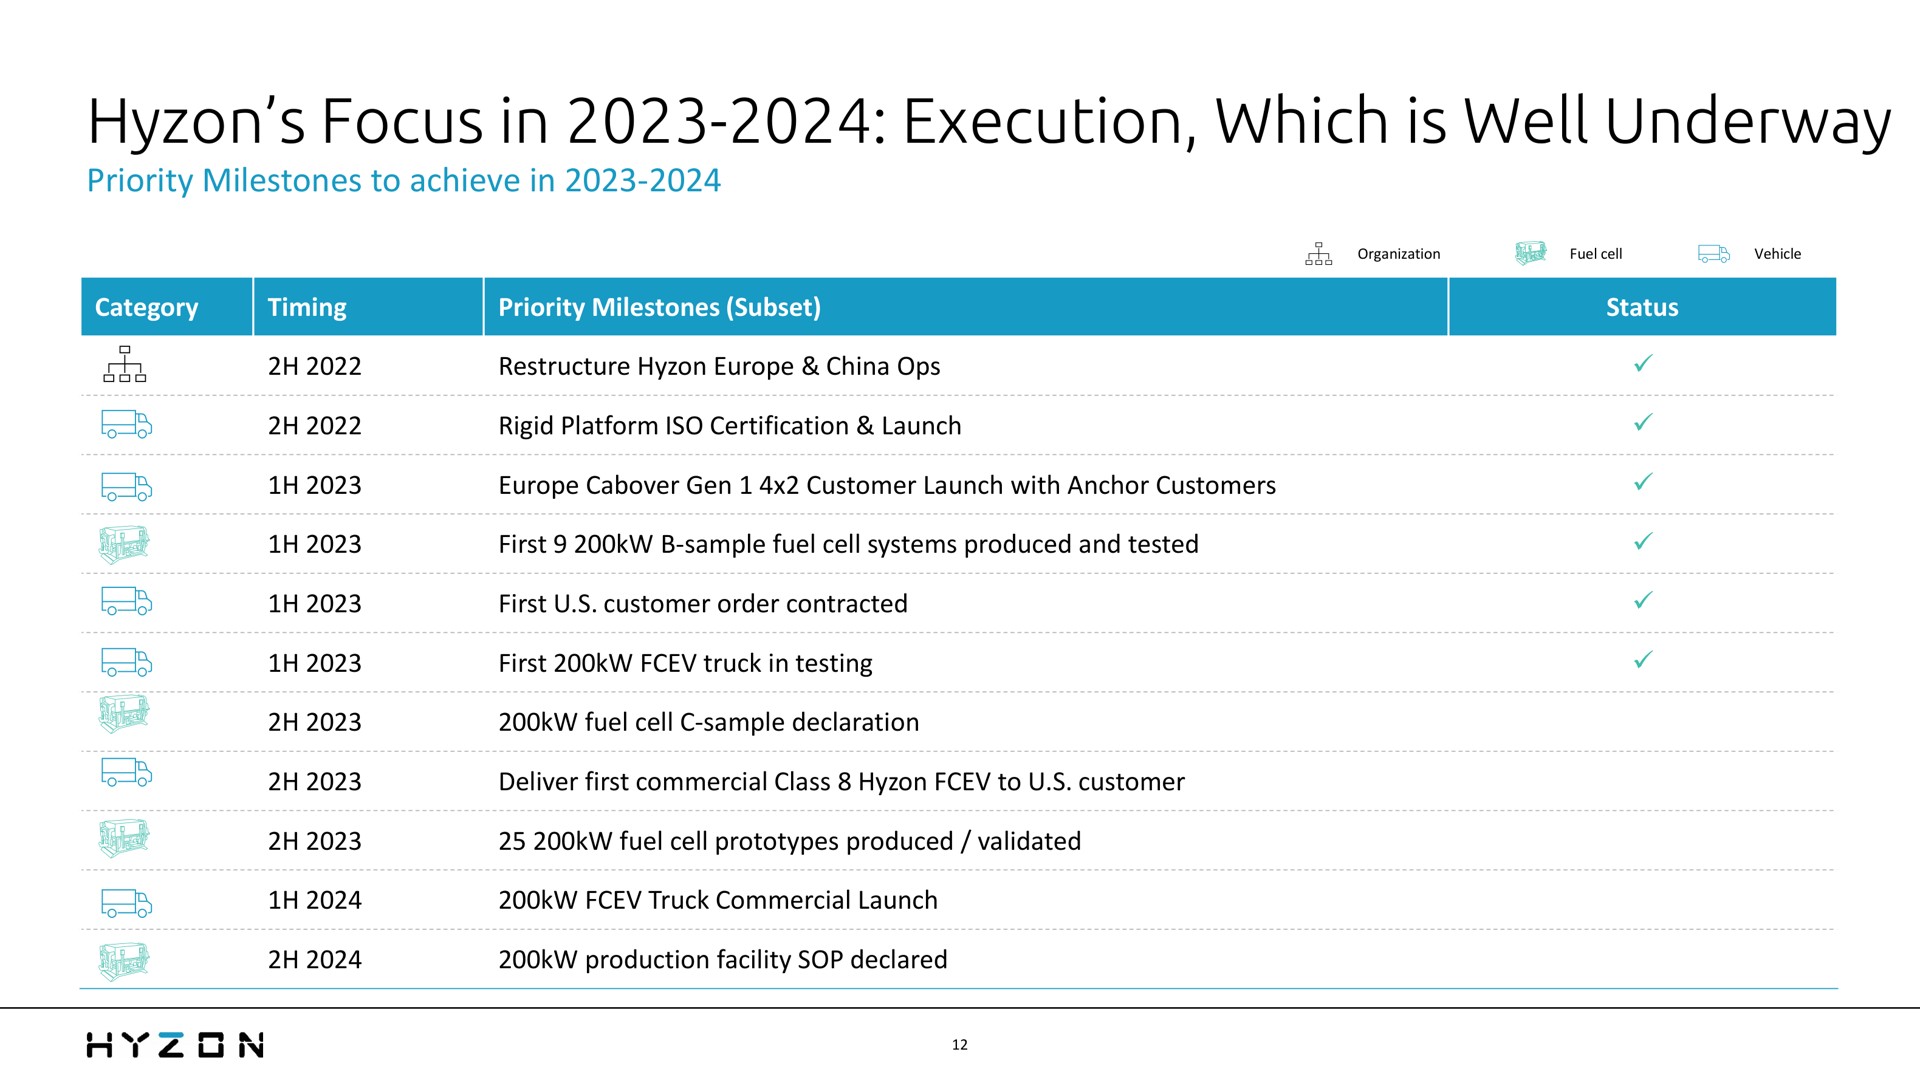The height and width of the screenshot is (1080, 1920).
Task: Click timing '2H 2023' in C-sample declaration row
Action: coord(314,722)
